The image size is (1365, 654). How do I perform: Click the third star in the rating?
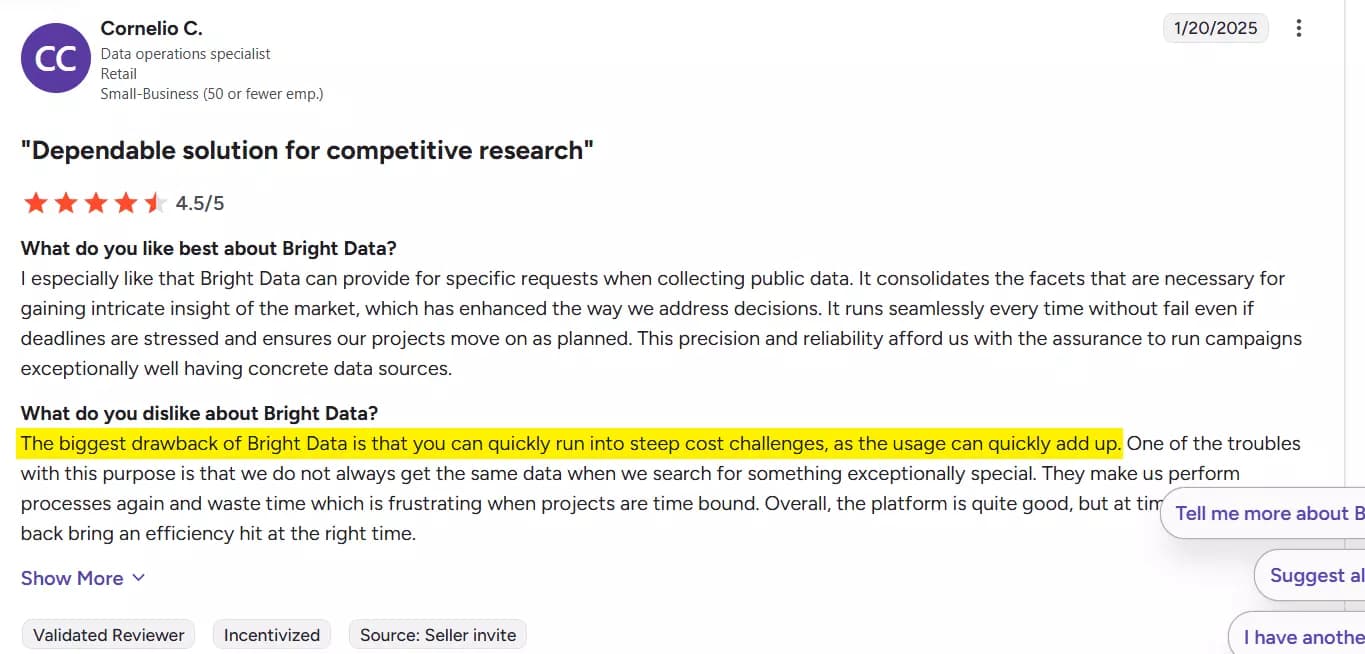coord(94,202)
